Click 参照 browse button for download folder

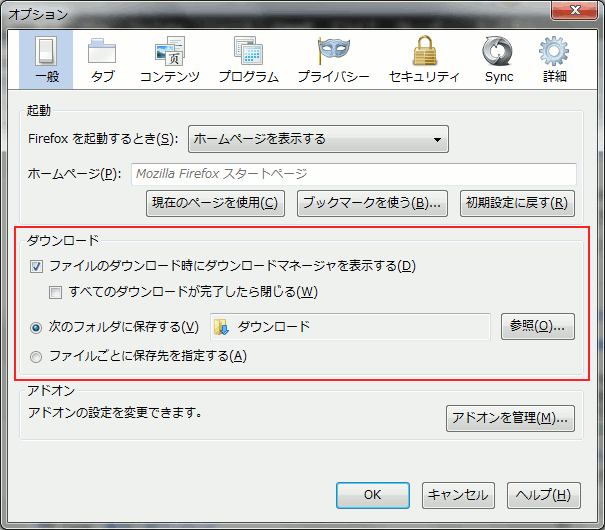[537, 326]
